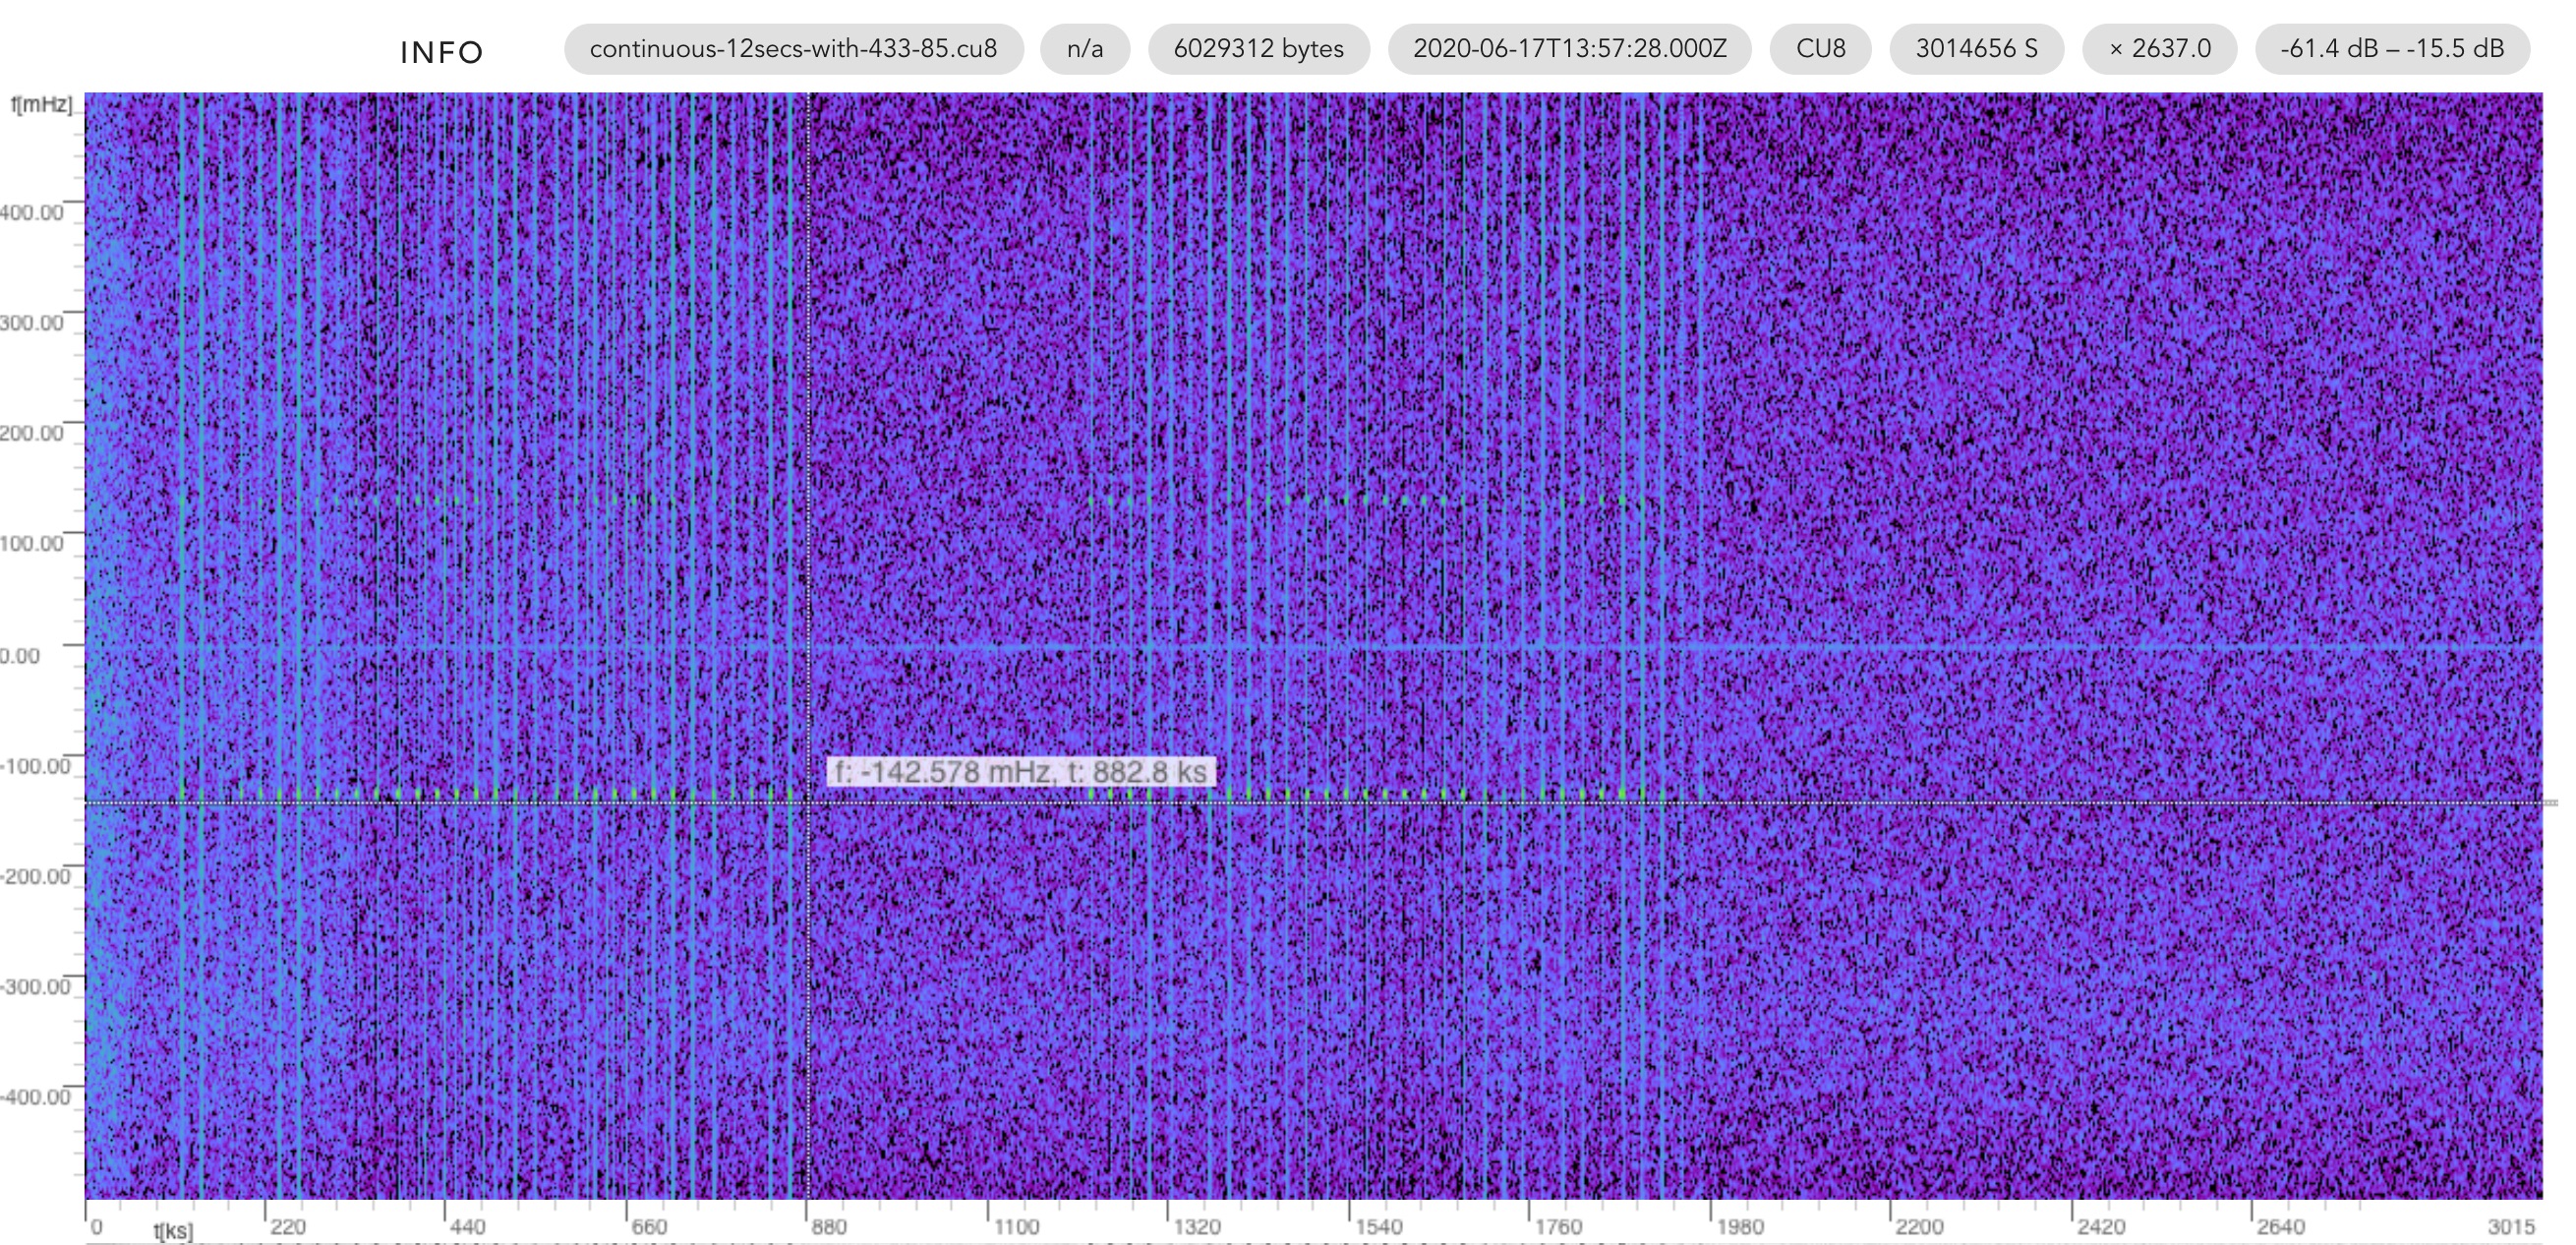Click the 880 tick on time axis
Viewport: 2576px width, 1245px height.
pyautogui.click(x=828, y=1226)
